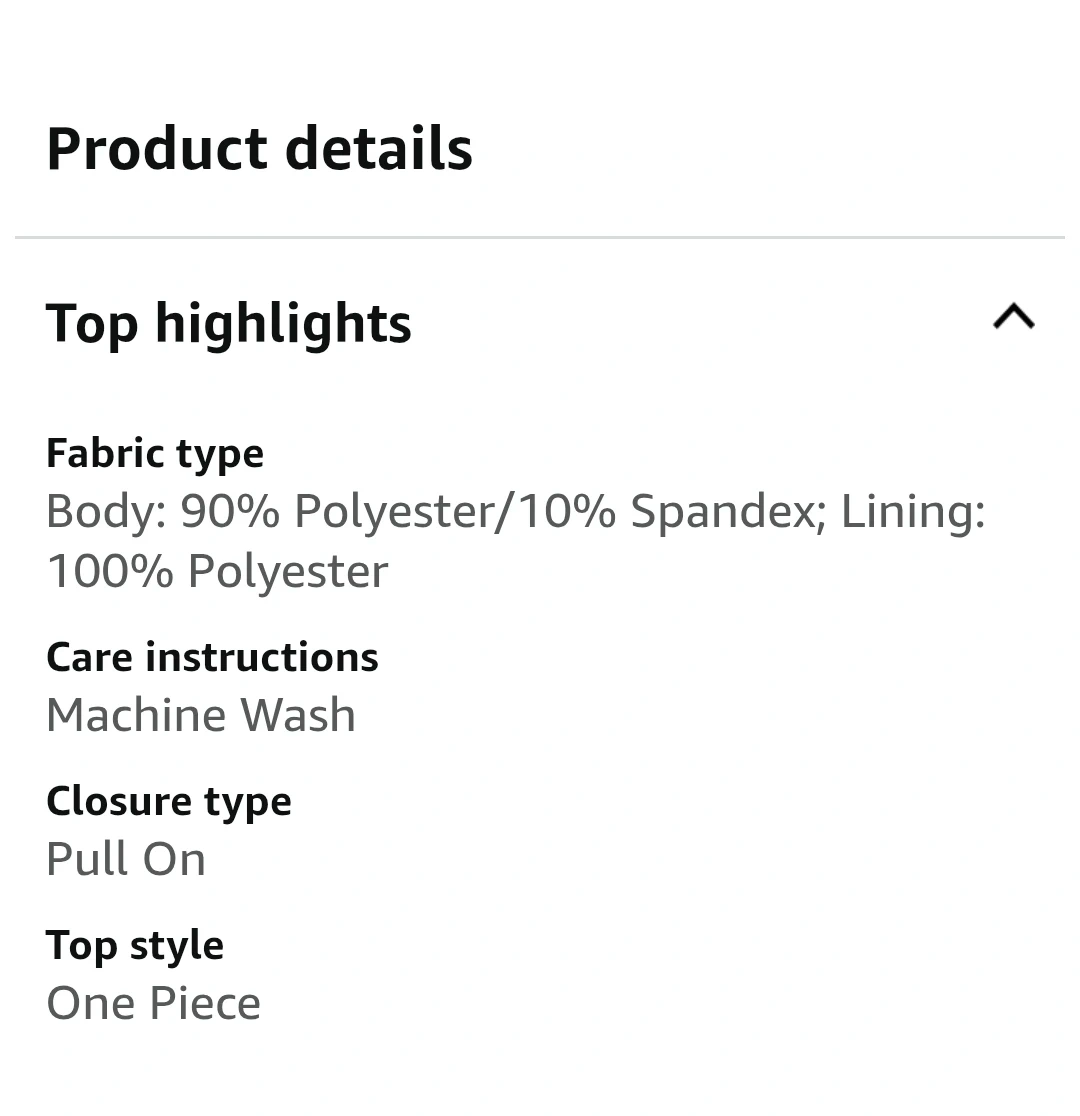This screenshot has width=1080, height=1116.
Task: Select the Fabric type label
Action: coord(155,453)
